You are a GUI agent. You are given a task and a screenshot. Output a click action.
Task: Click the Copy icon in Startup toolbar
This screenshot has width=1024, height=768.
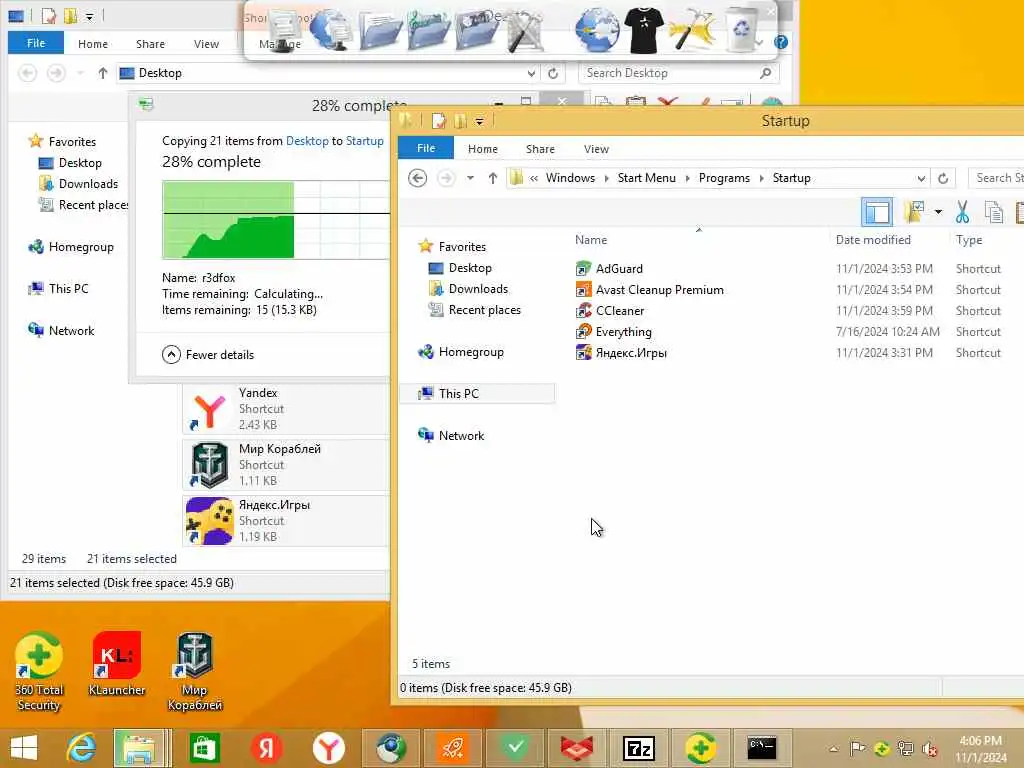[993, 212]
